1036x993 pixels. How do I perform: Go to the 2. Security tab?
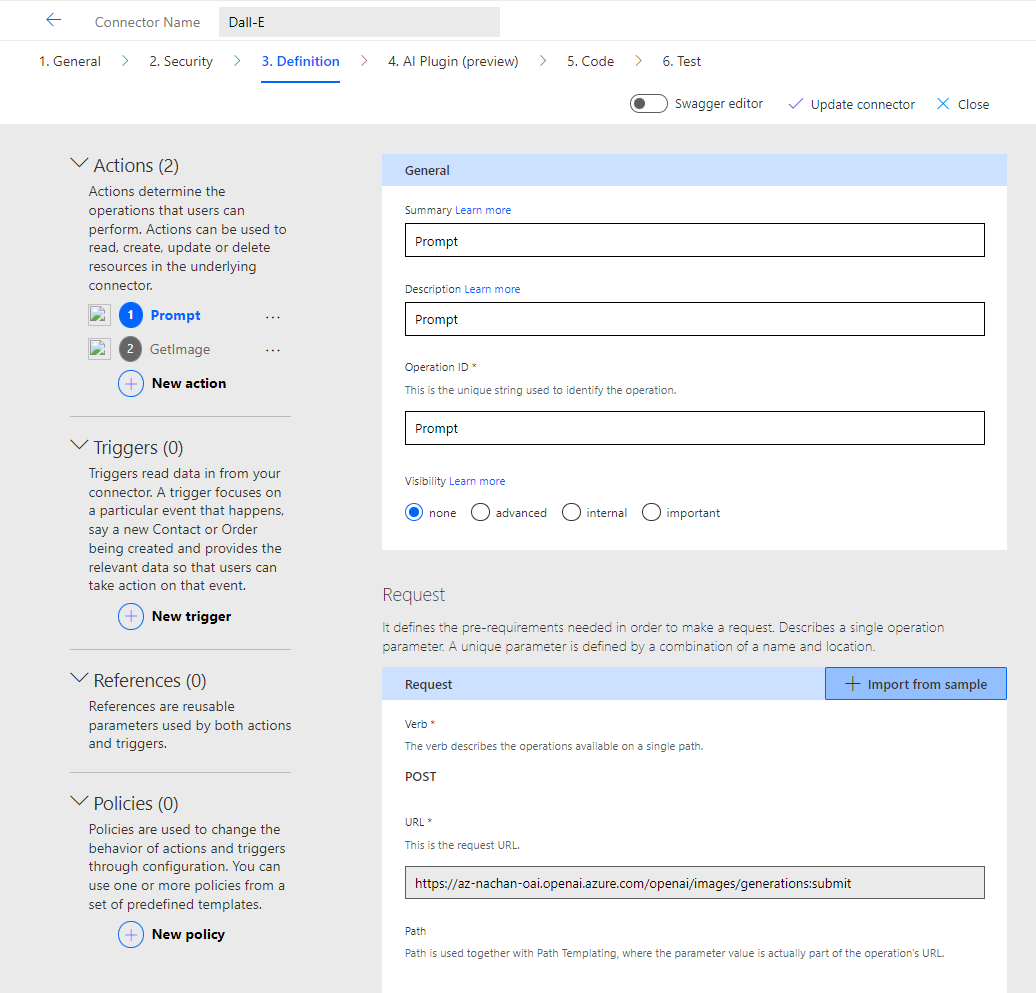click(181, 61)
